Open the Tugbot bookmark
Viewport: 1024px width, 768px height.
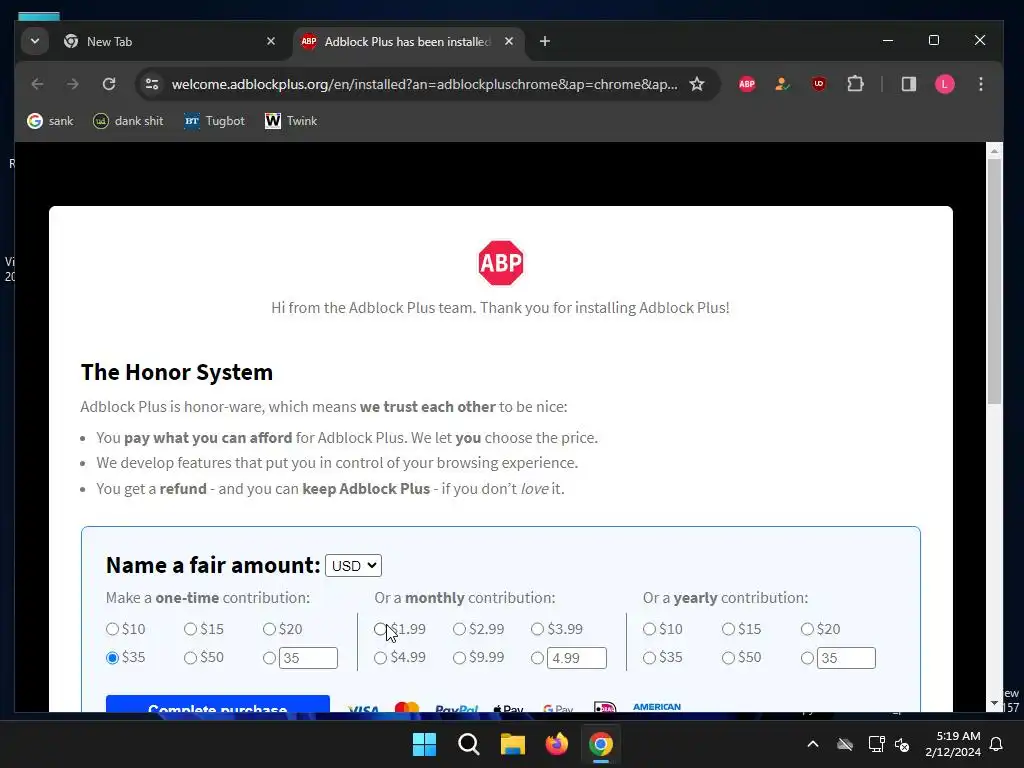[214, 121]
